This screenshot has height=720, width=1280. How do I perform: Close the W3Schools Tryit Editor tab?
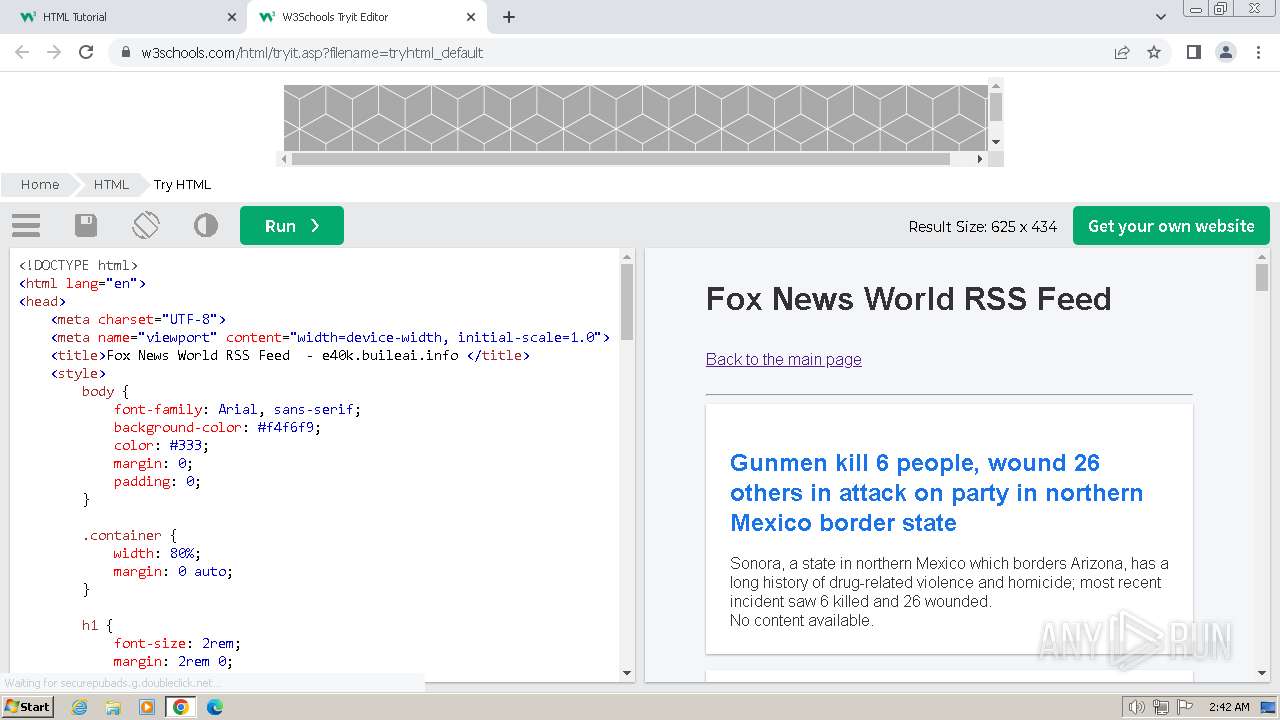point(471,17)
